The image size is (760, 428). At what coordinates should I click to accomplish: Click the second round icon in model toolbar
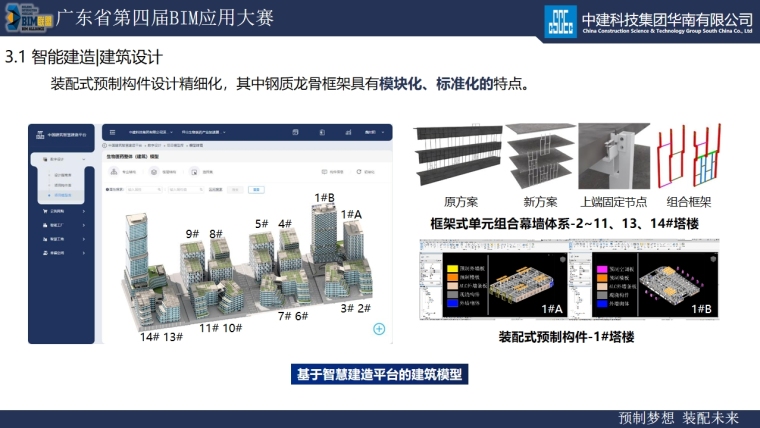point(155,172)
